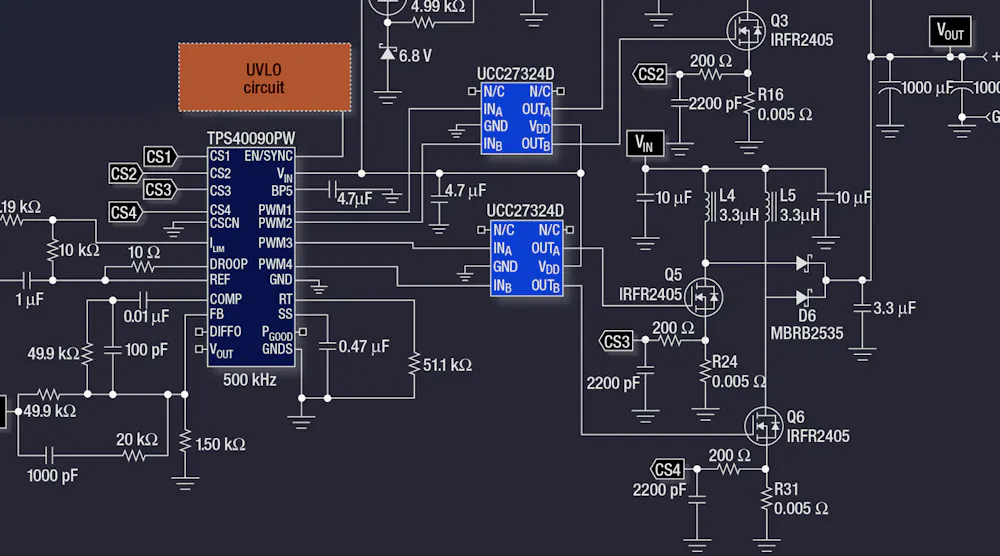The image size is (1000, 556).
Task: Click the EN/SYNC pin on TPS40090PW
Action: (x=268, y=156)
